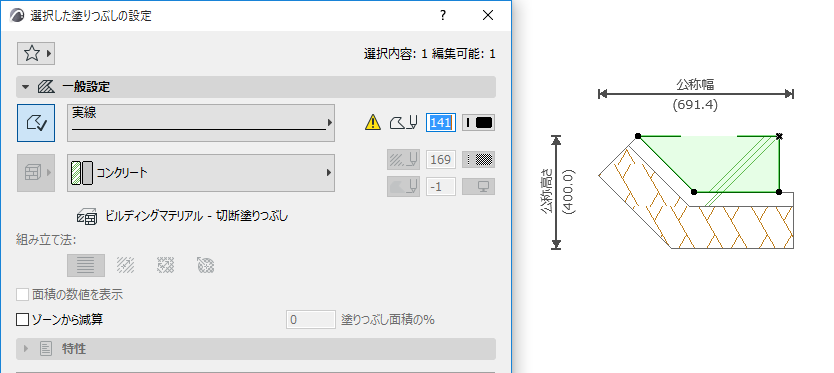Click the (691.4) width value
The image size is (834, 373).
point(695,105)
